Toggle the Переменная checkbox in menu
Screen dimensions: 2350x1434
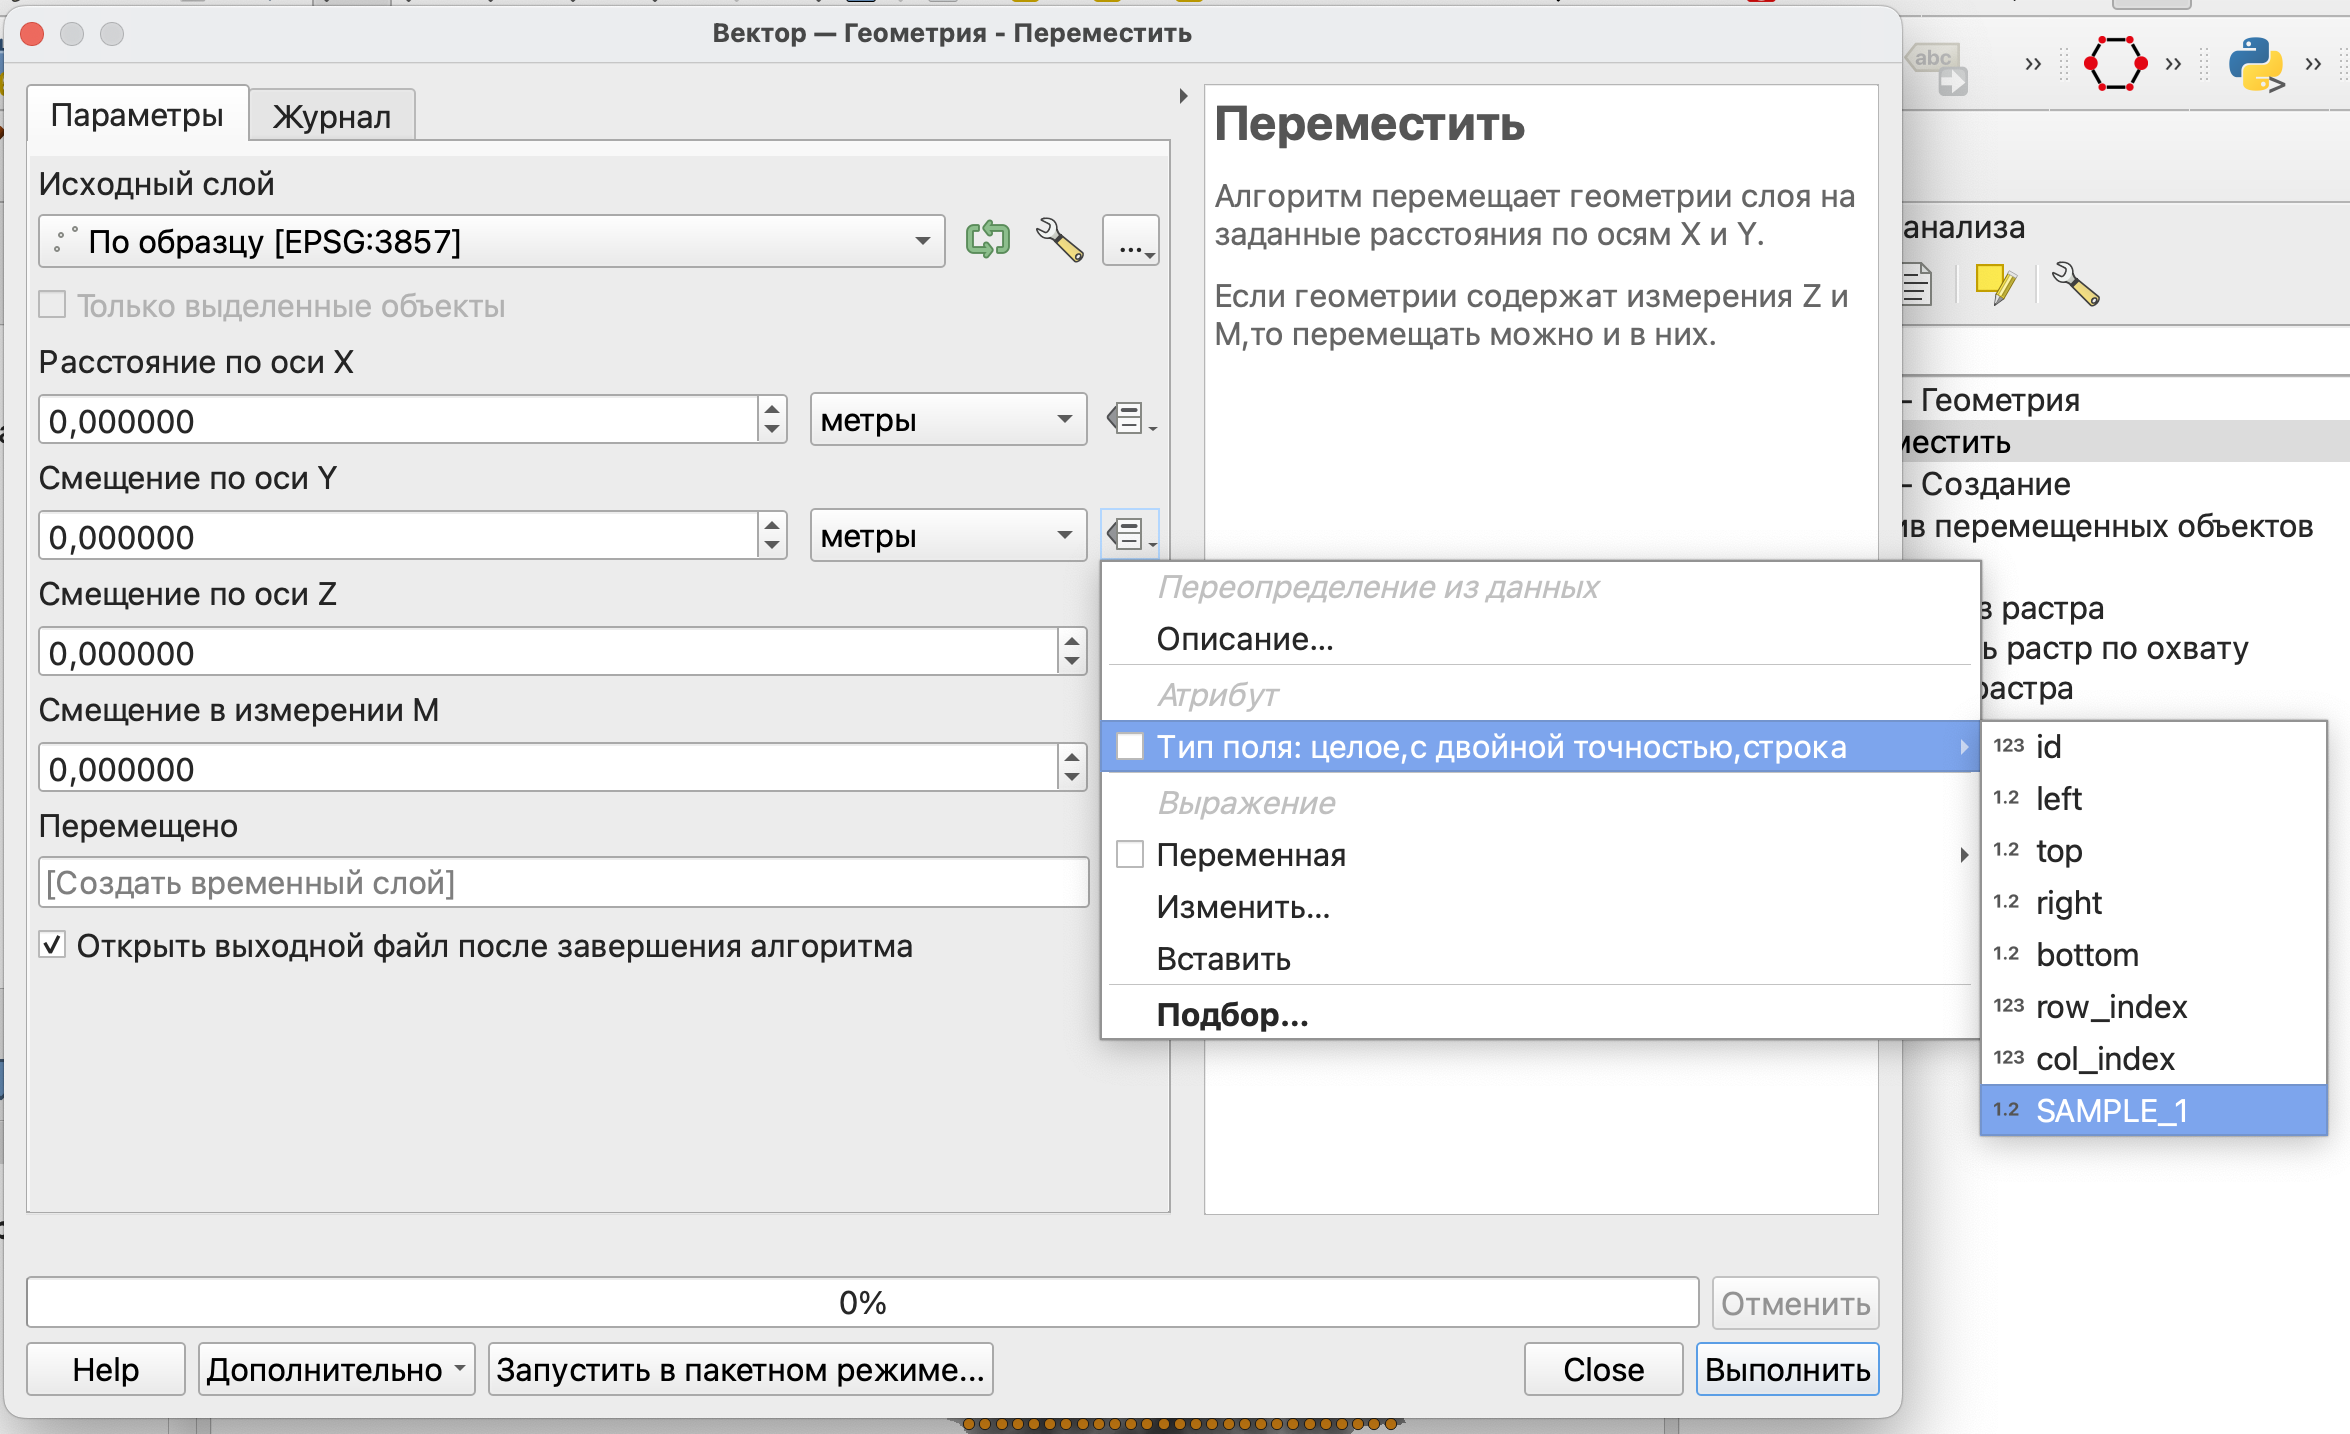tap(1130, 855)
